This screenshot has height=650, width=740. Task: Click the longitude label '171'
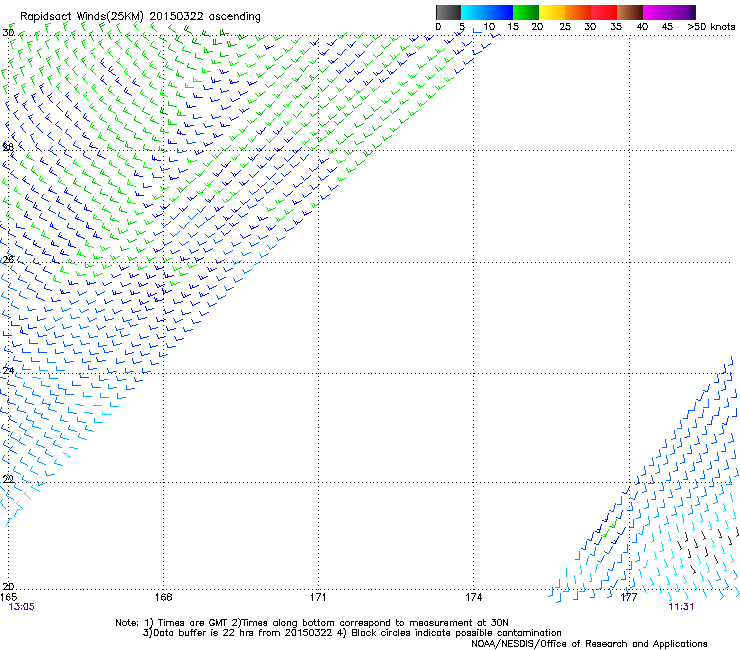tap(318, 597)
